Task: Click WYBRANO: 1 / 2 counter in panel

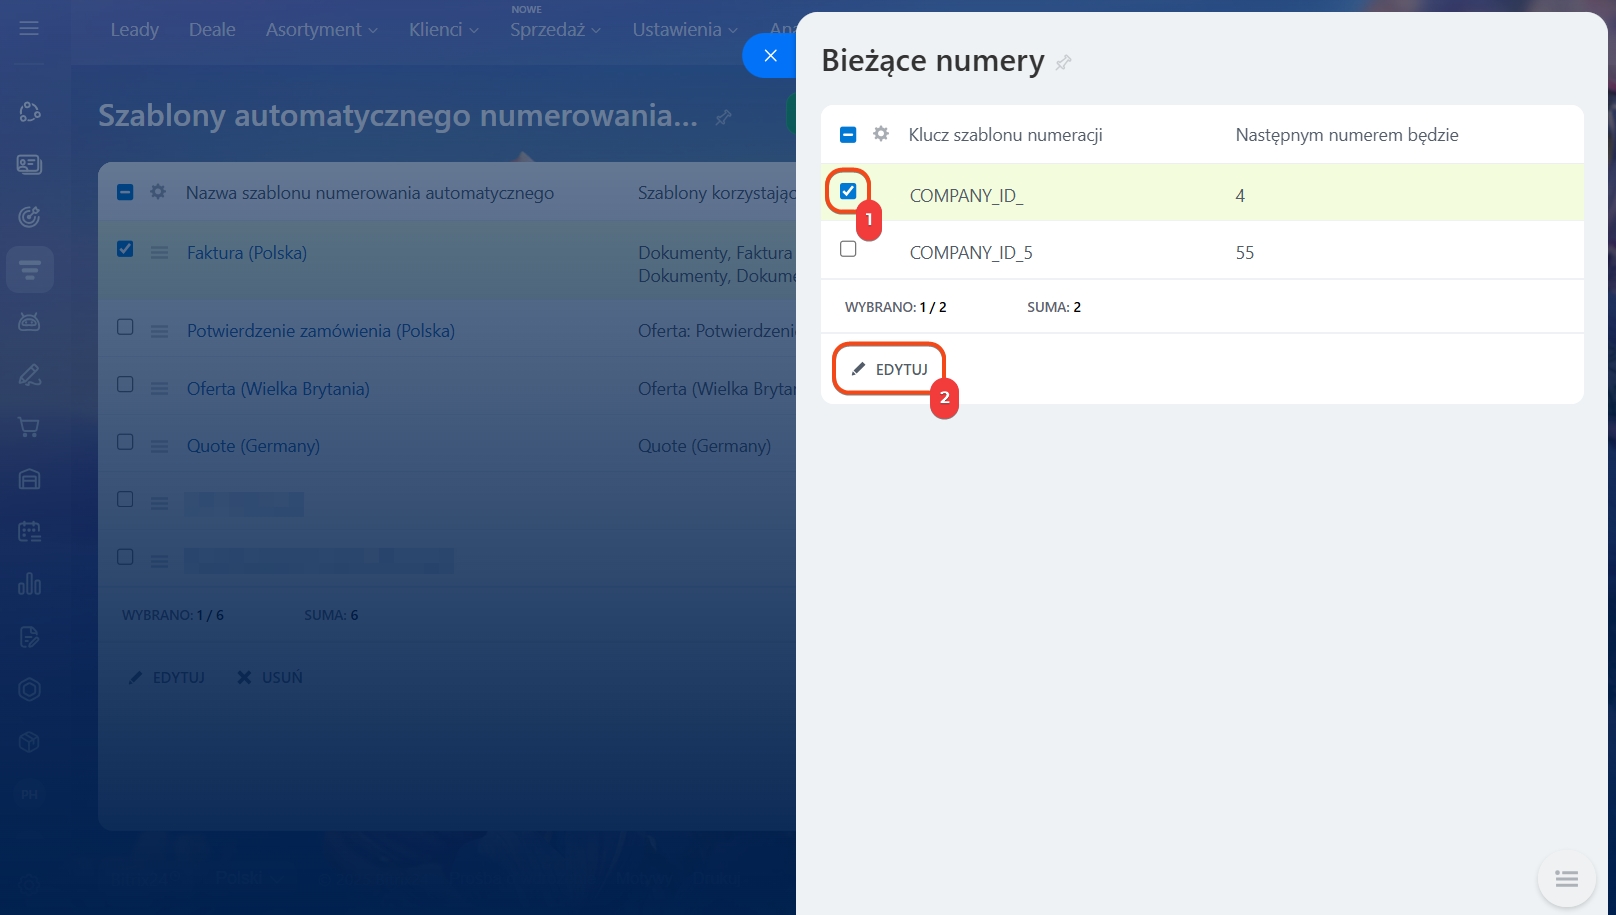Action: tap(895, 307)
